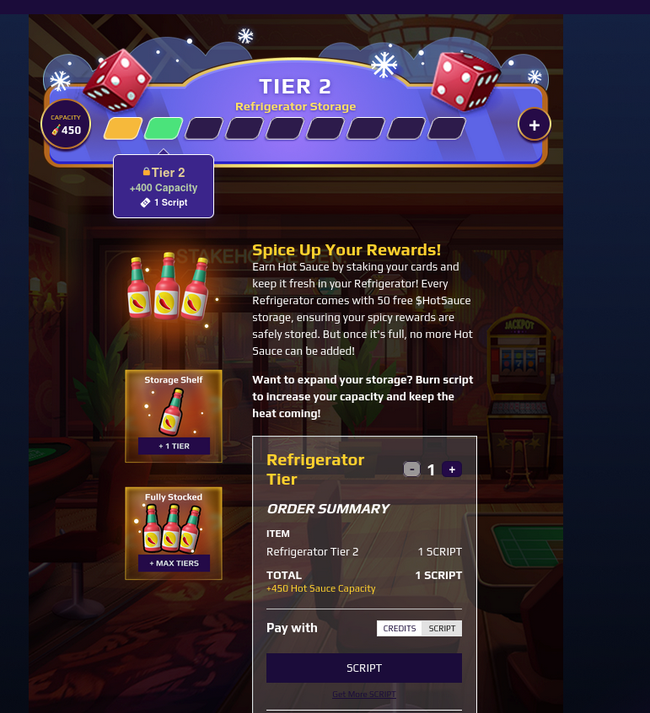
Task: Click the left red dice icon
Action: [x=117, y=80]
